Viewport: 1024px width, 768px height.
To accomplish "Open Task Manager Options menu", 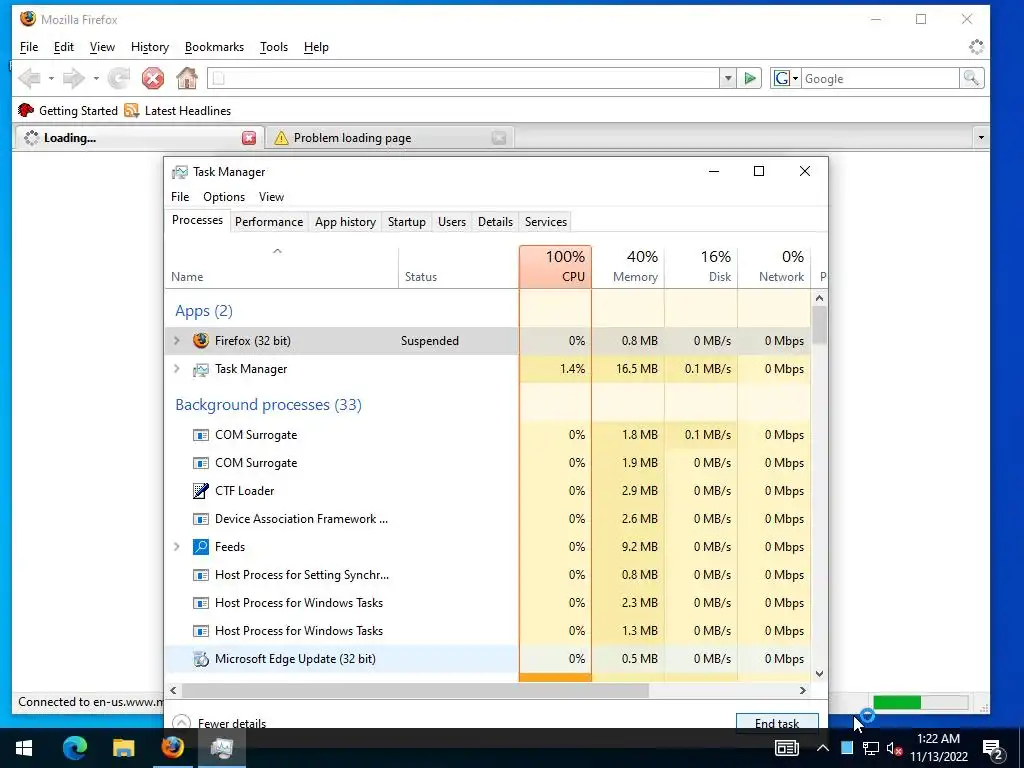I will (x=224, y=197).
